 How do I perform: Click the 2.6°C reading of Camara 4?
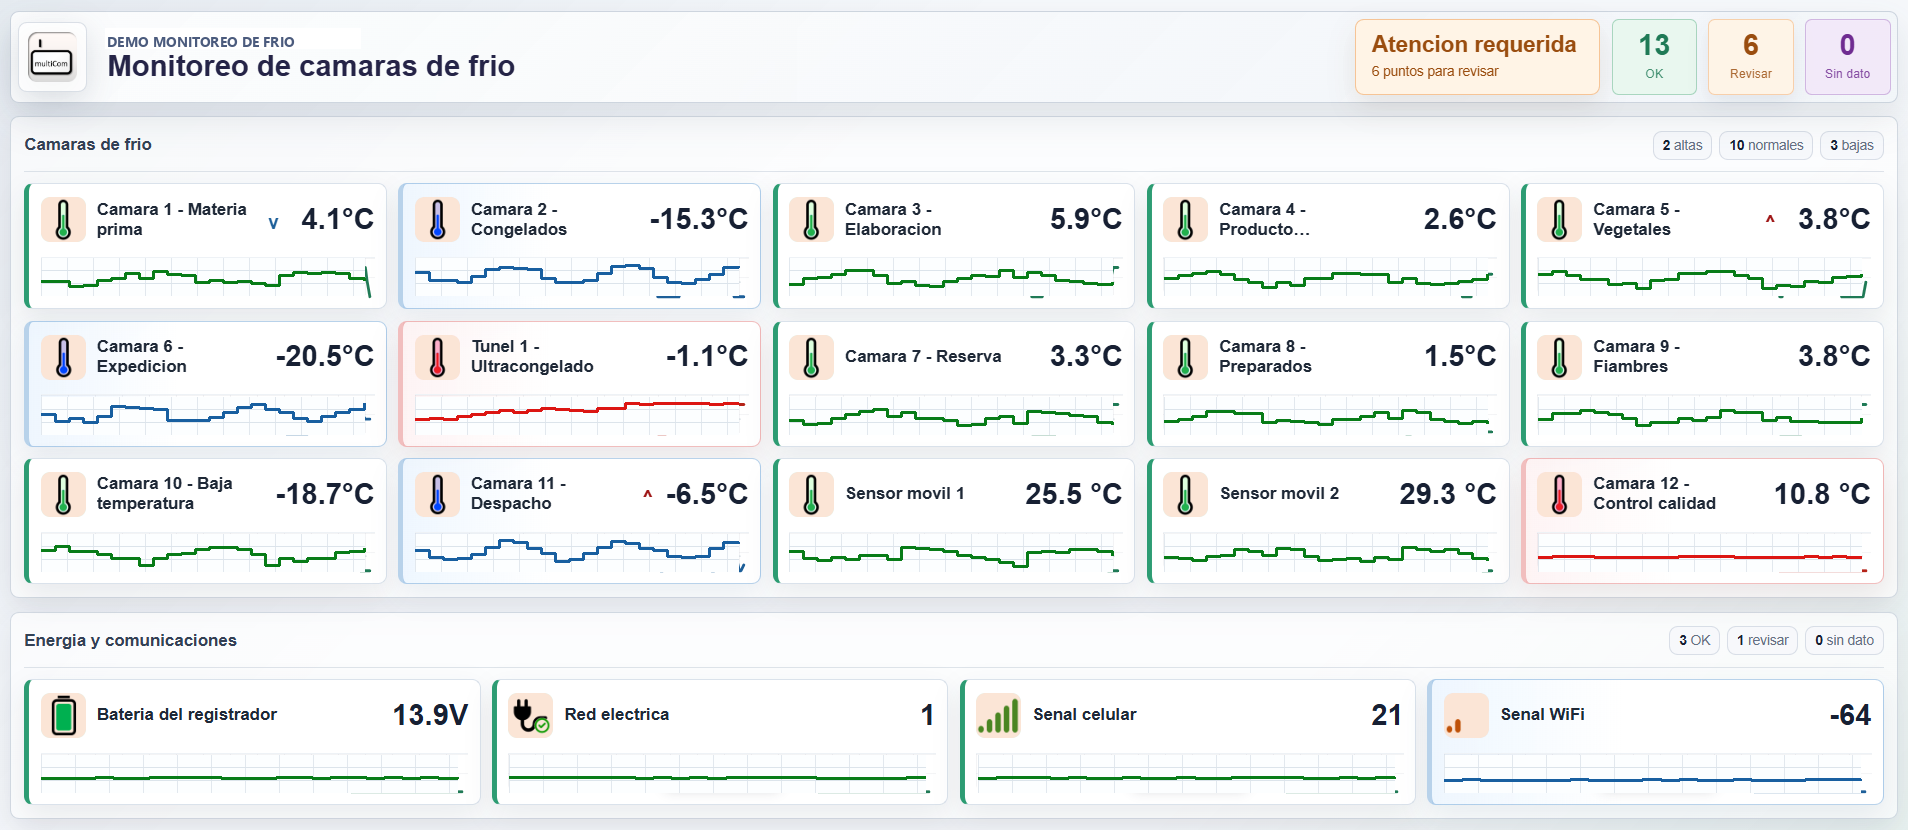[x=1460, y=219]
